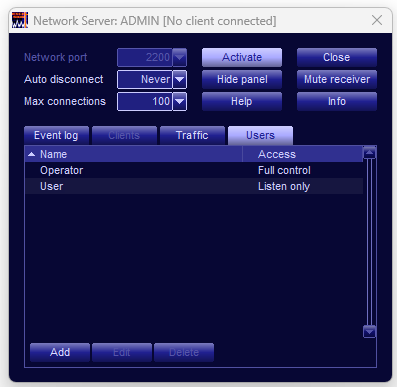Close the Network Server window with X
The image size is (397, 387).
(x=377, y=20)
